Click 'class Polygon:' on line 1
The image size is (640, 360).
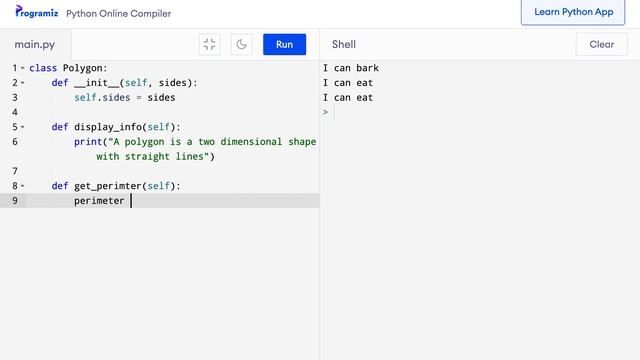point(68,68)
